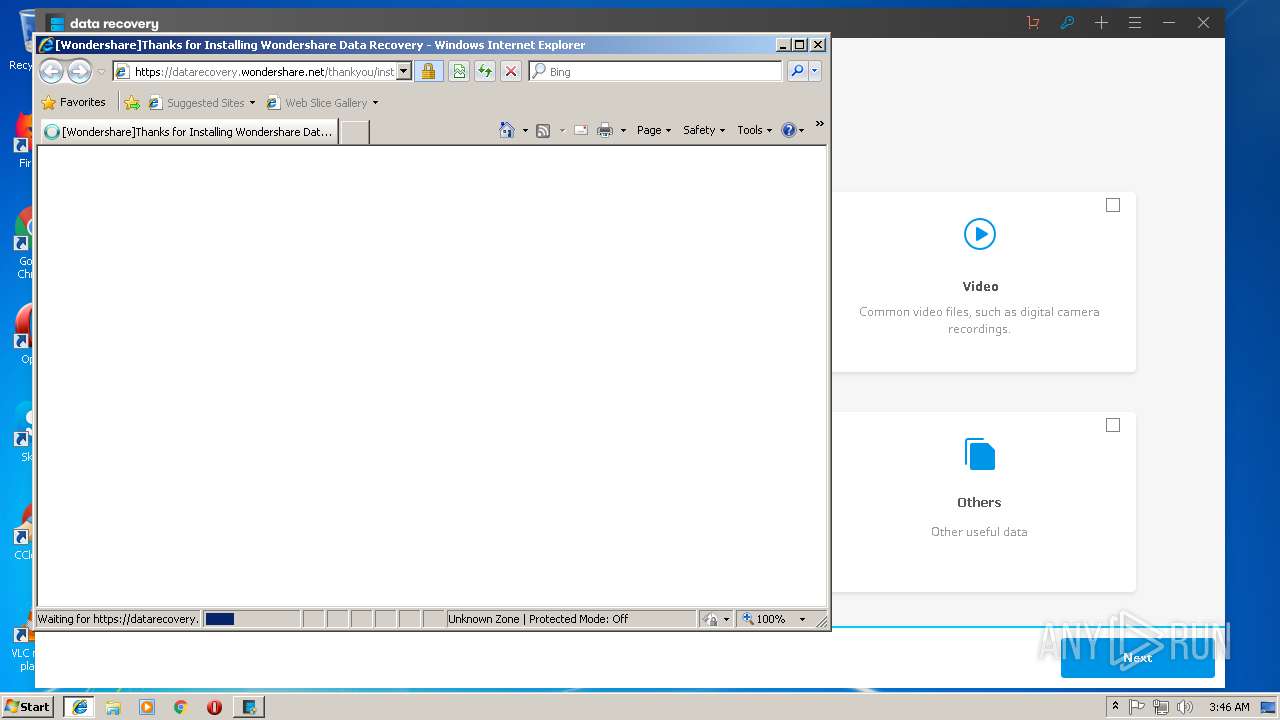Select the Wondershare Thanks for Installing tab
The image size is (1280, 720).
pos(189,131)
